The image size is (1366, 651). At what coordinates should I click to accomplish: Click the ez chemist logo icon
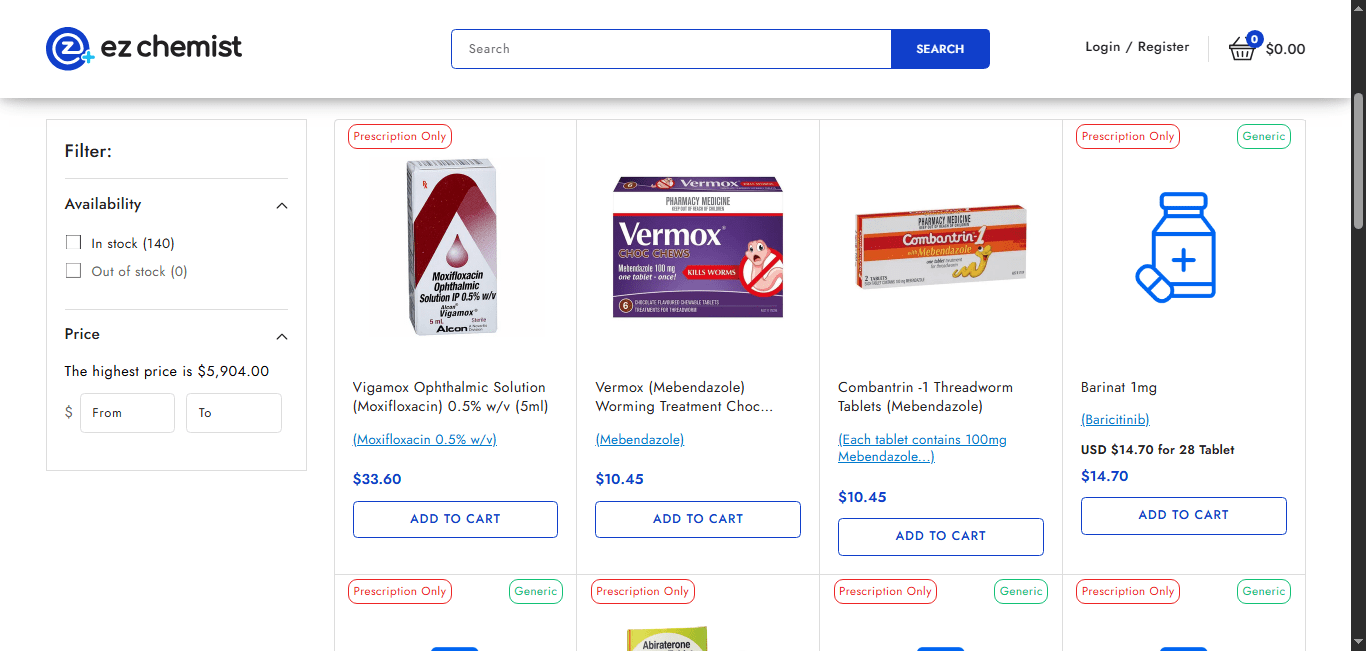69,48
